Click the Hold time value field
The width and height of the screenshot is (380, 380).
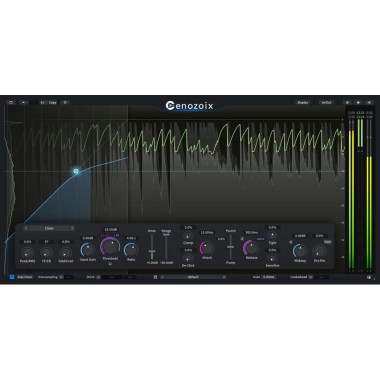[268, 277]
